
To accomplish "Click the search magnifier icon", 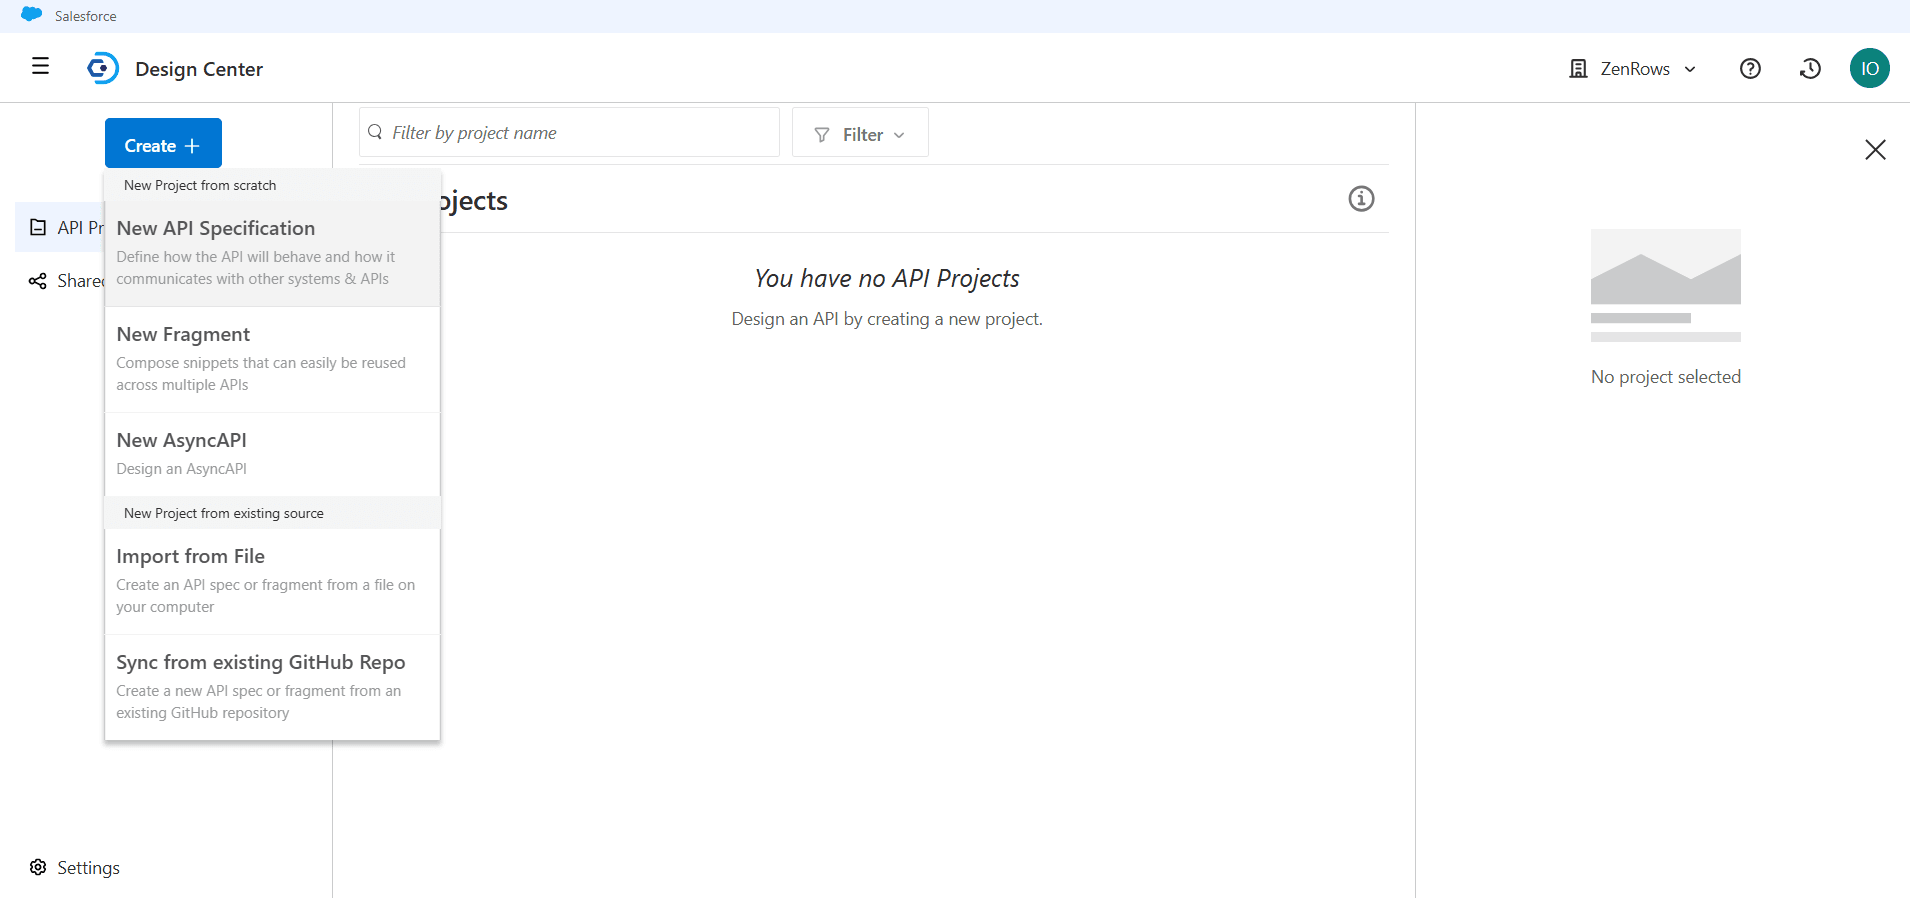I will pos(375,132).
